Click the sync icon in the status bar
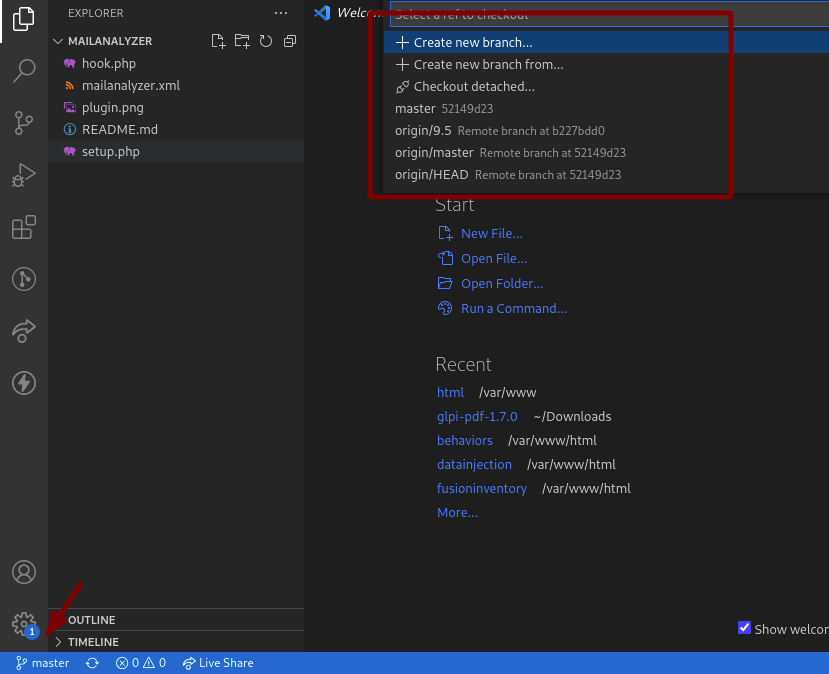Image resolution: width=829 pixels, height=674 pixels. 92,662
